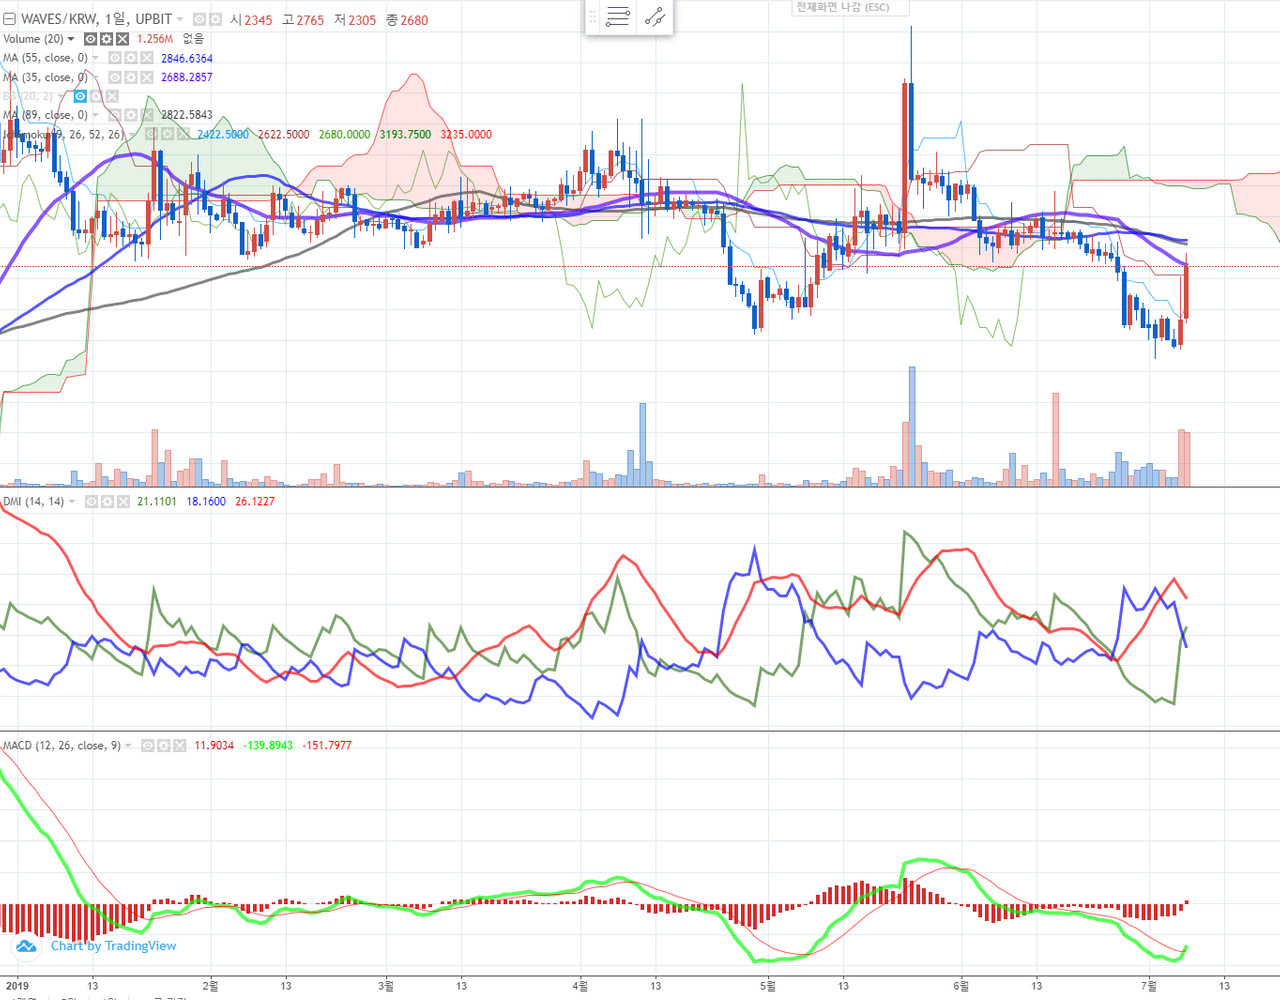Open the WAVES/KRW symbol dropdown arrow
This screenshot has width=1280, height=1000.
[180, 19]
